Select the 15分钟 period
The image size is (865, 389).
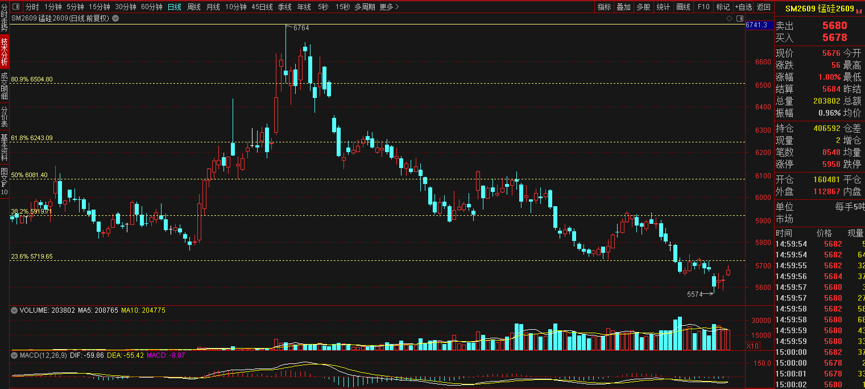pos(99,7)
